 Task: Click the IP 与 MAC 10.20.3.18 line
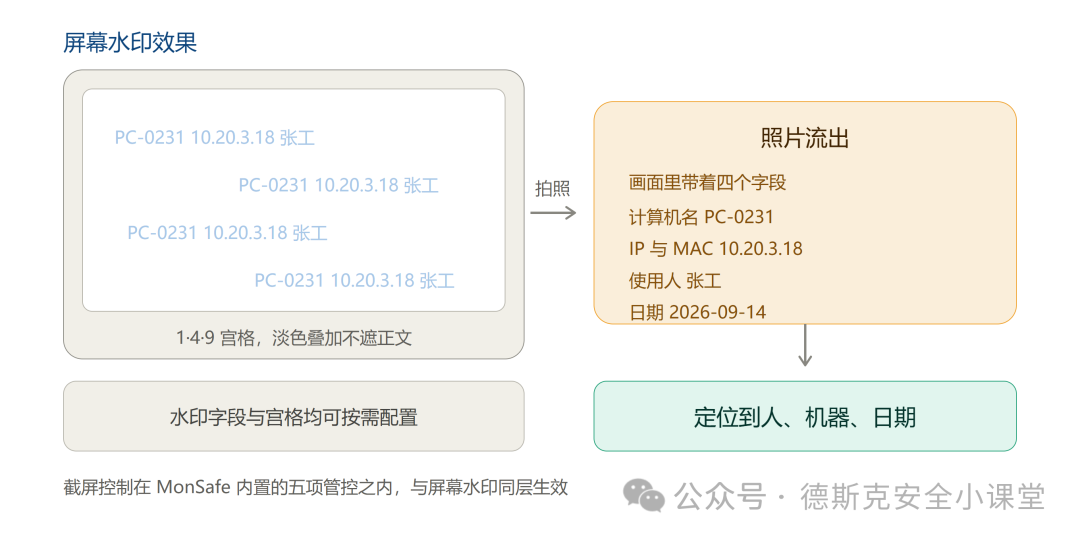point(716,249)
